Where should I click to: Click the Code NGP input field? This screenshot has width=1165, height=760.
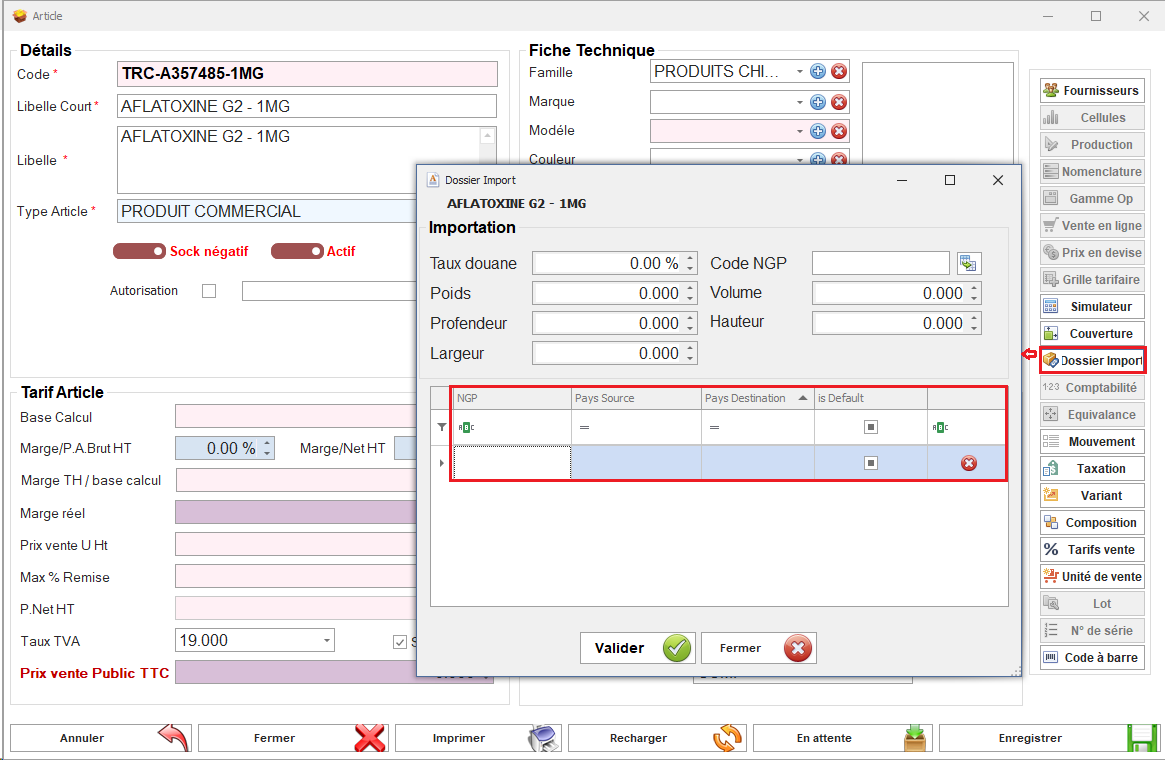tap(880, 264)
